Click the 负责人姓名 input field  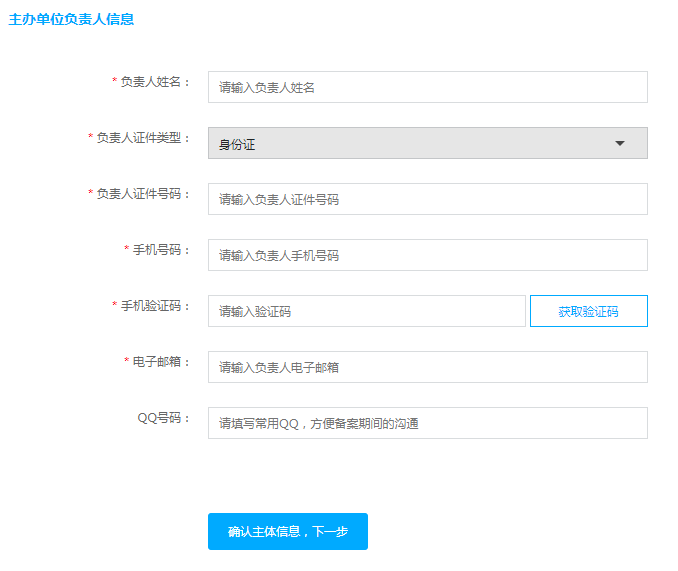coord(428,87)
